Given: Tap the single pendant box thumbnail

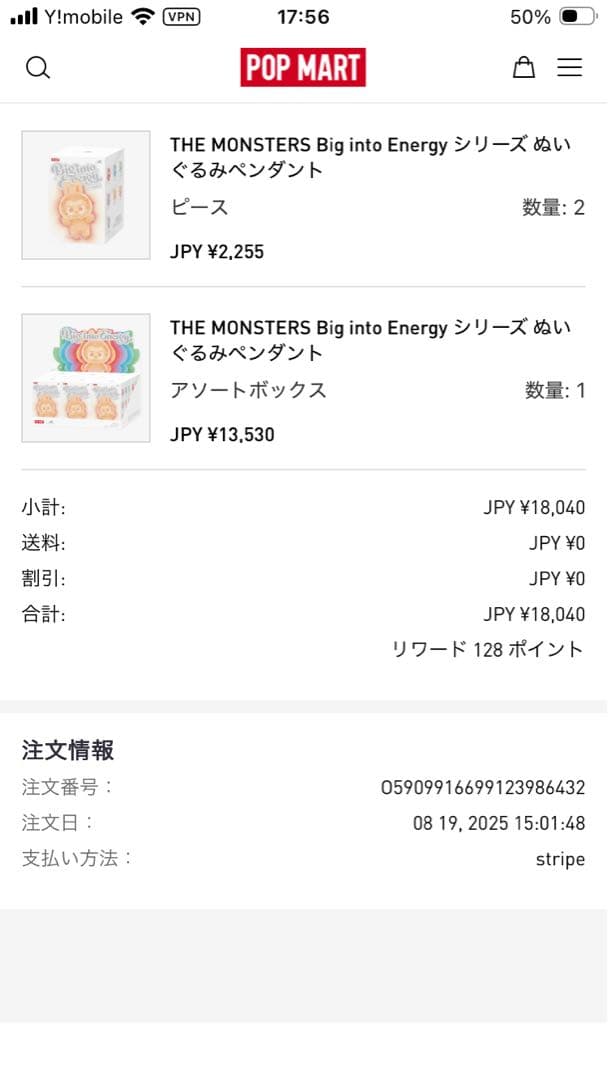Looking at the screenshot, I should click(x=86, y=195).
